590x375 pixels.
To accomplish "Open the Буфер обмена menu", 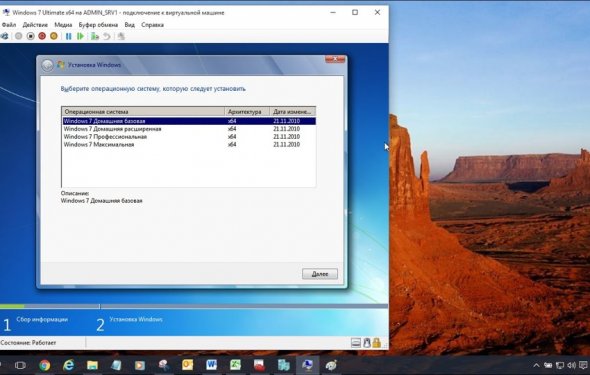I will click(x=98, y=25).
